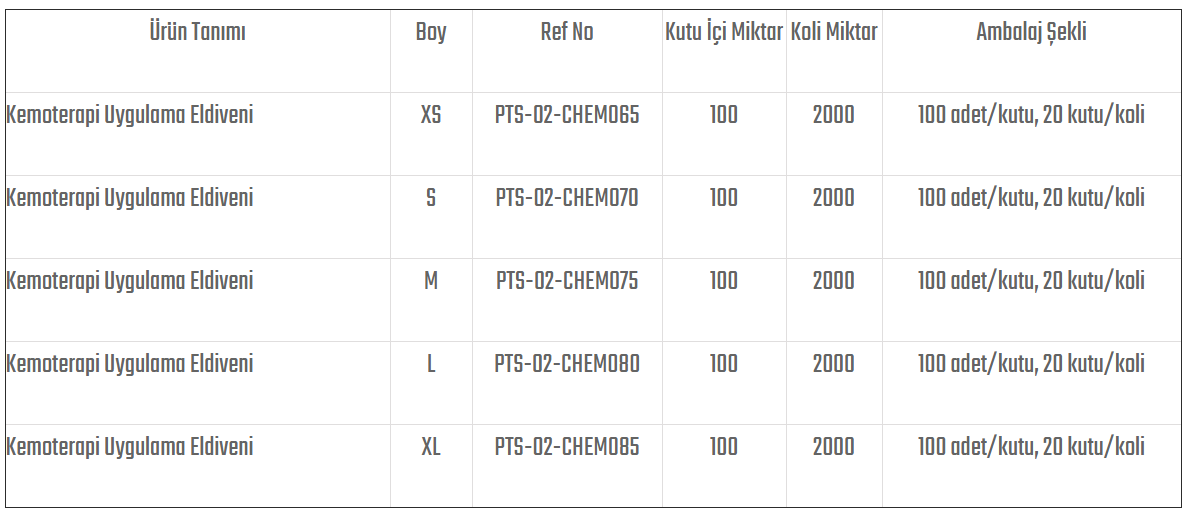Select reference number PTS-02-CHEM075
Viewport: 1190px width, 514px height.
click(x=567, y=281)
